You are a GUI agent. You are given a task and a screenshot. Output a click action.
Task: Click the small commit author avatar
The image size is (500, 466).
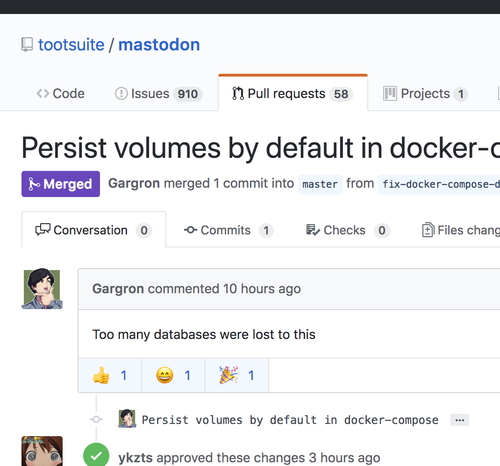click(127, 419)
